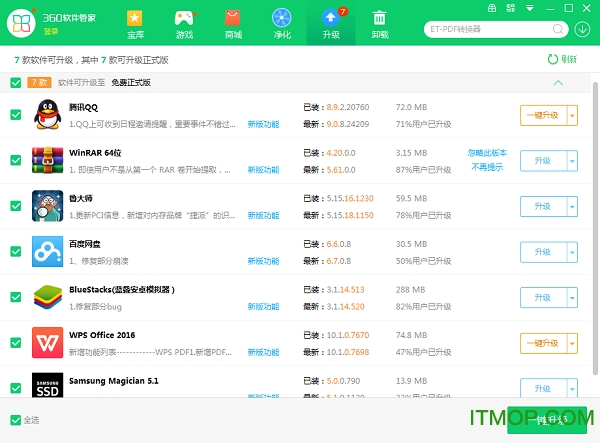The width and height of the screenshot is (600, 443).
Task: Uncheck the WinRAR 64位 checkbox
Action: click(16, 160)
